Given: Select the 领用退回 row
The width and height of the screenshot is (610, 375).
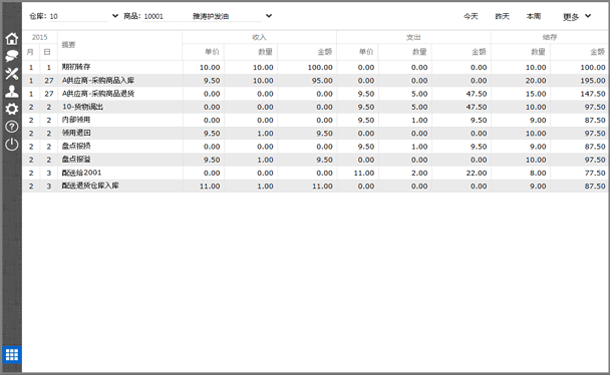Looking at the screenshot, I should pos(315,133).
